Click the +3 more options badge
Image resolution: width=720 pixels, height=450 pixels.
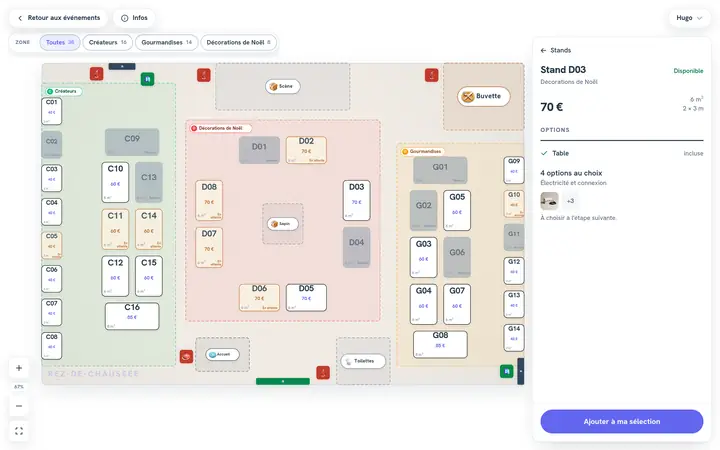570,201
